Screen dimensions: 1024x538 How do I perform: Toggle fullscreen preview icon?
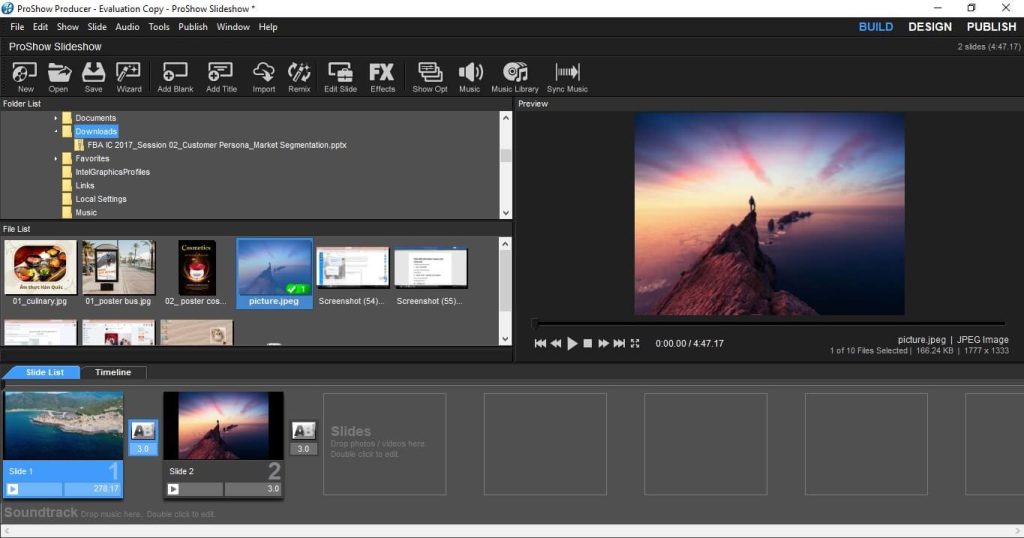coord(635,343)
